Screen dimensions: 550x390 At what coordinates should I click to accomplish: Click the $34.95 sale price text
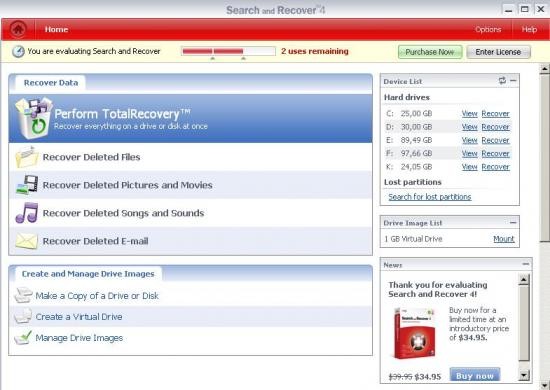[x=428, y=377]
